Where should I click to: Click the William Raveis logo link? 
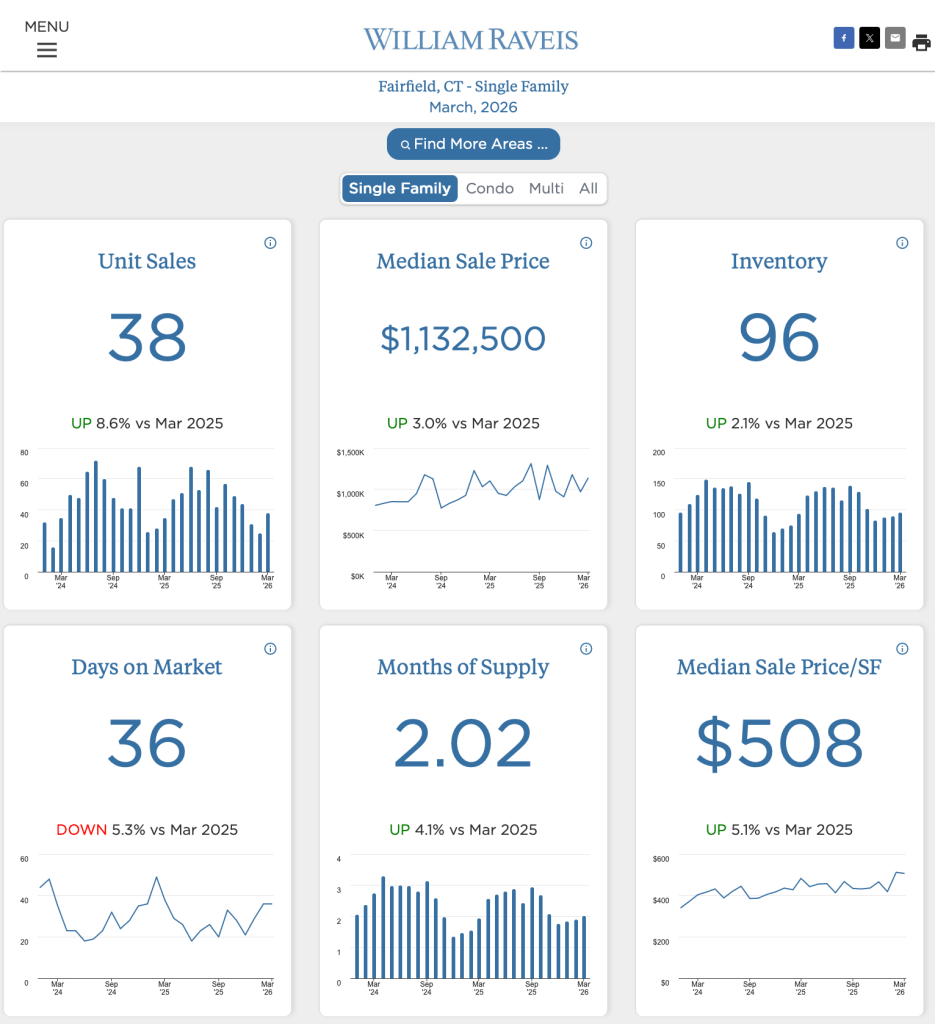(x=471, y=40)
